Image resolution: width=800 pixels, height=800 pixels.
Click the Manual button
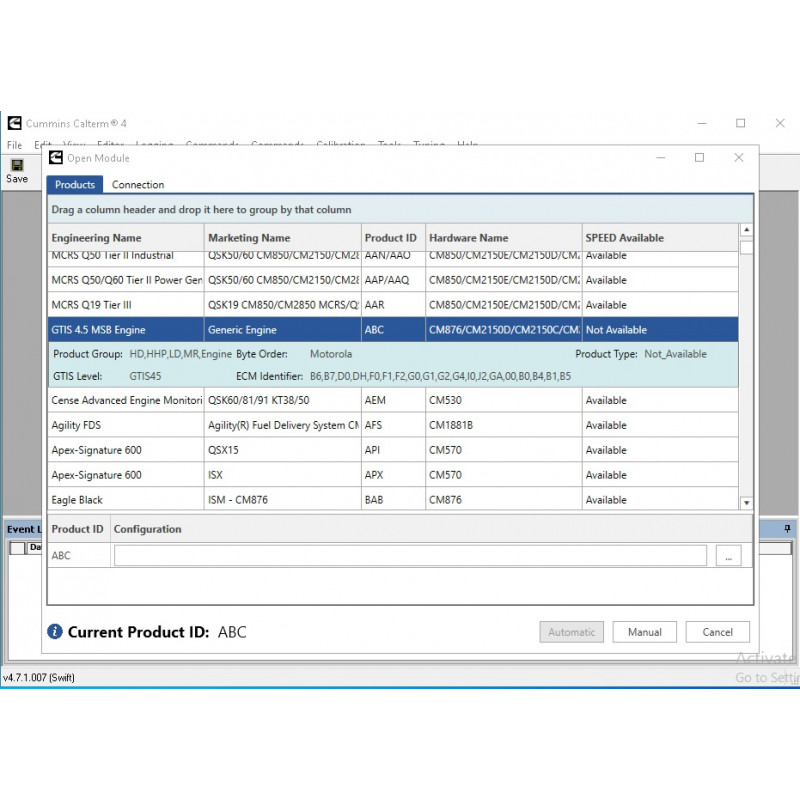(644, 632)
